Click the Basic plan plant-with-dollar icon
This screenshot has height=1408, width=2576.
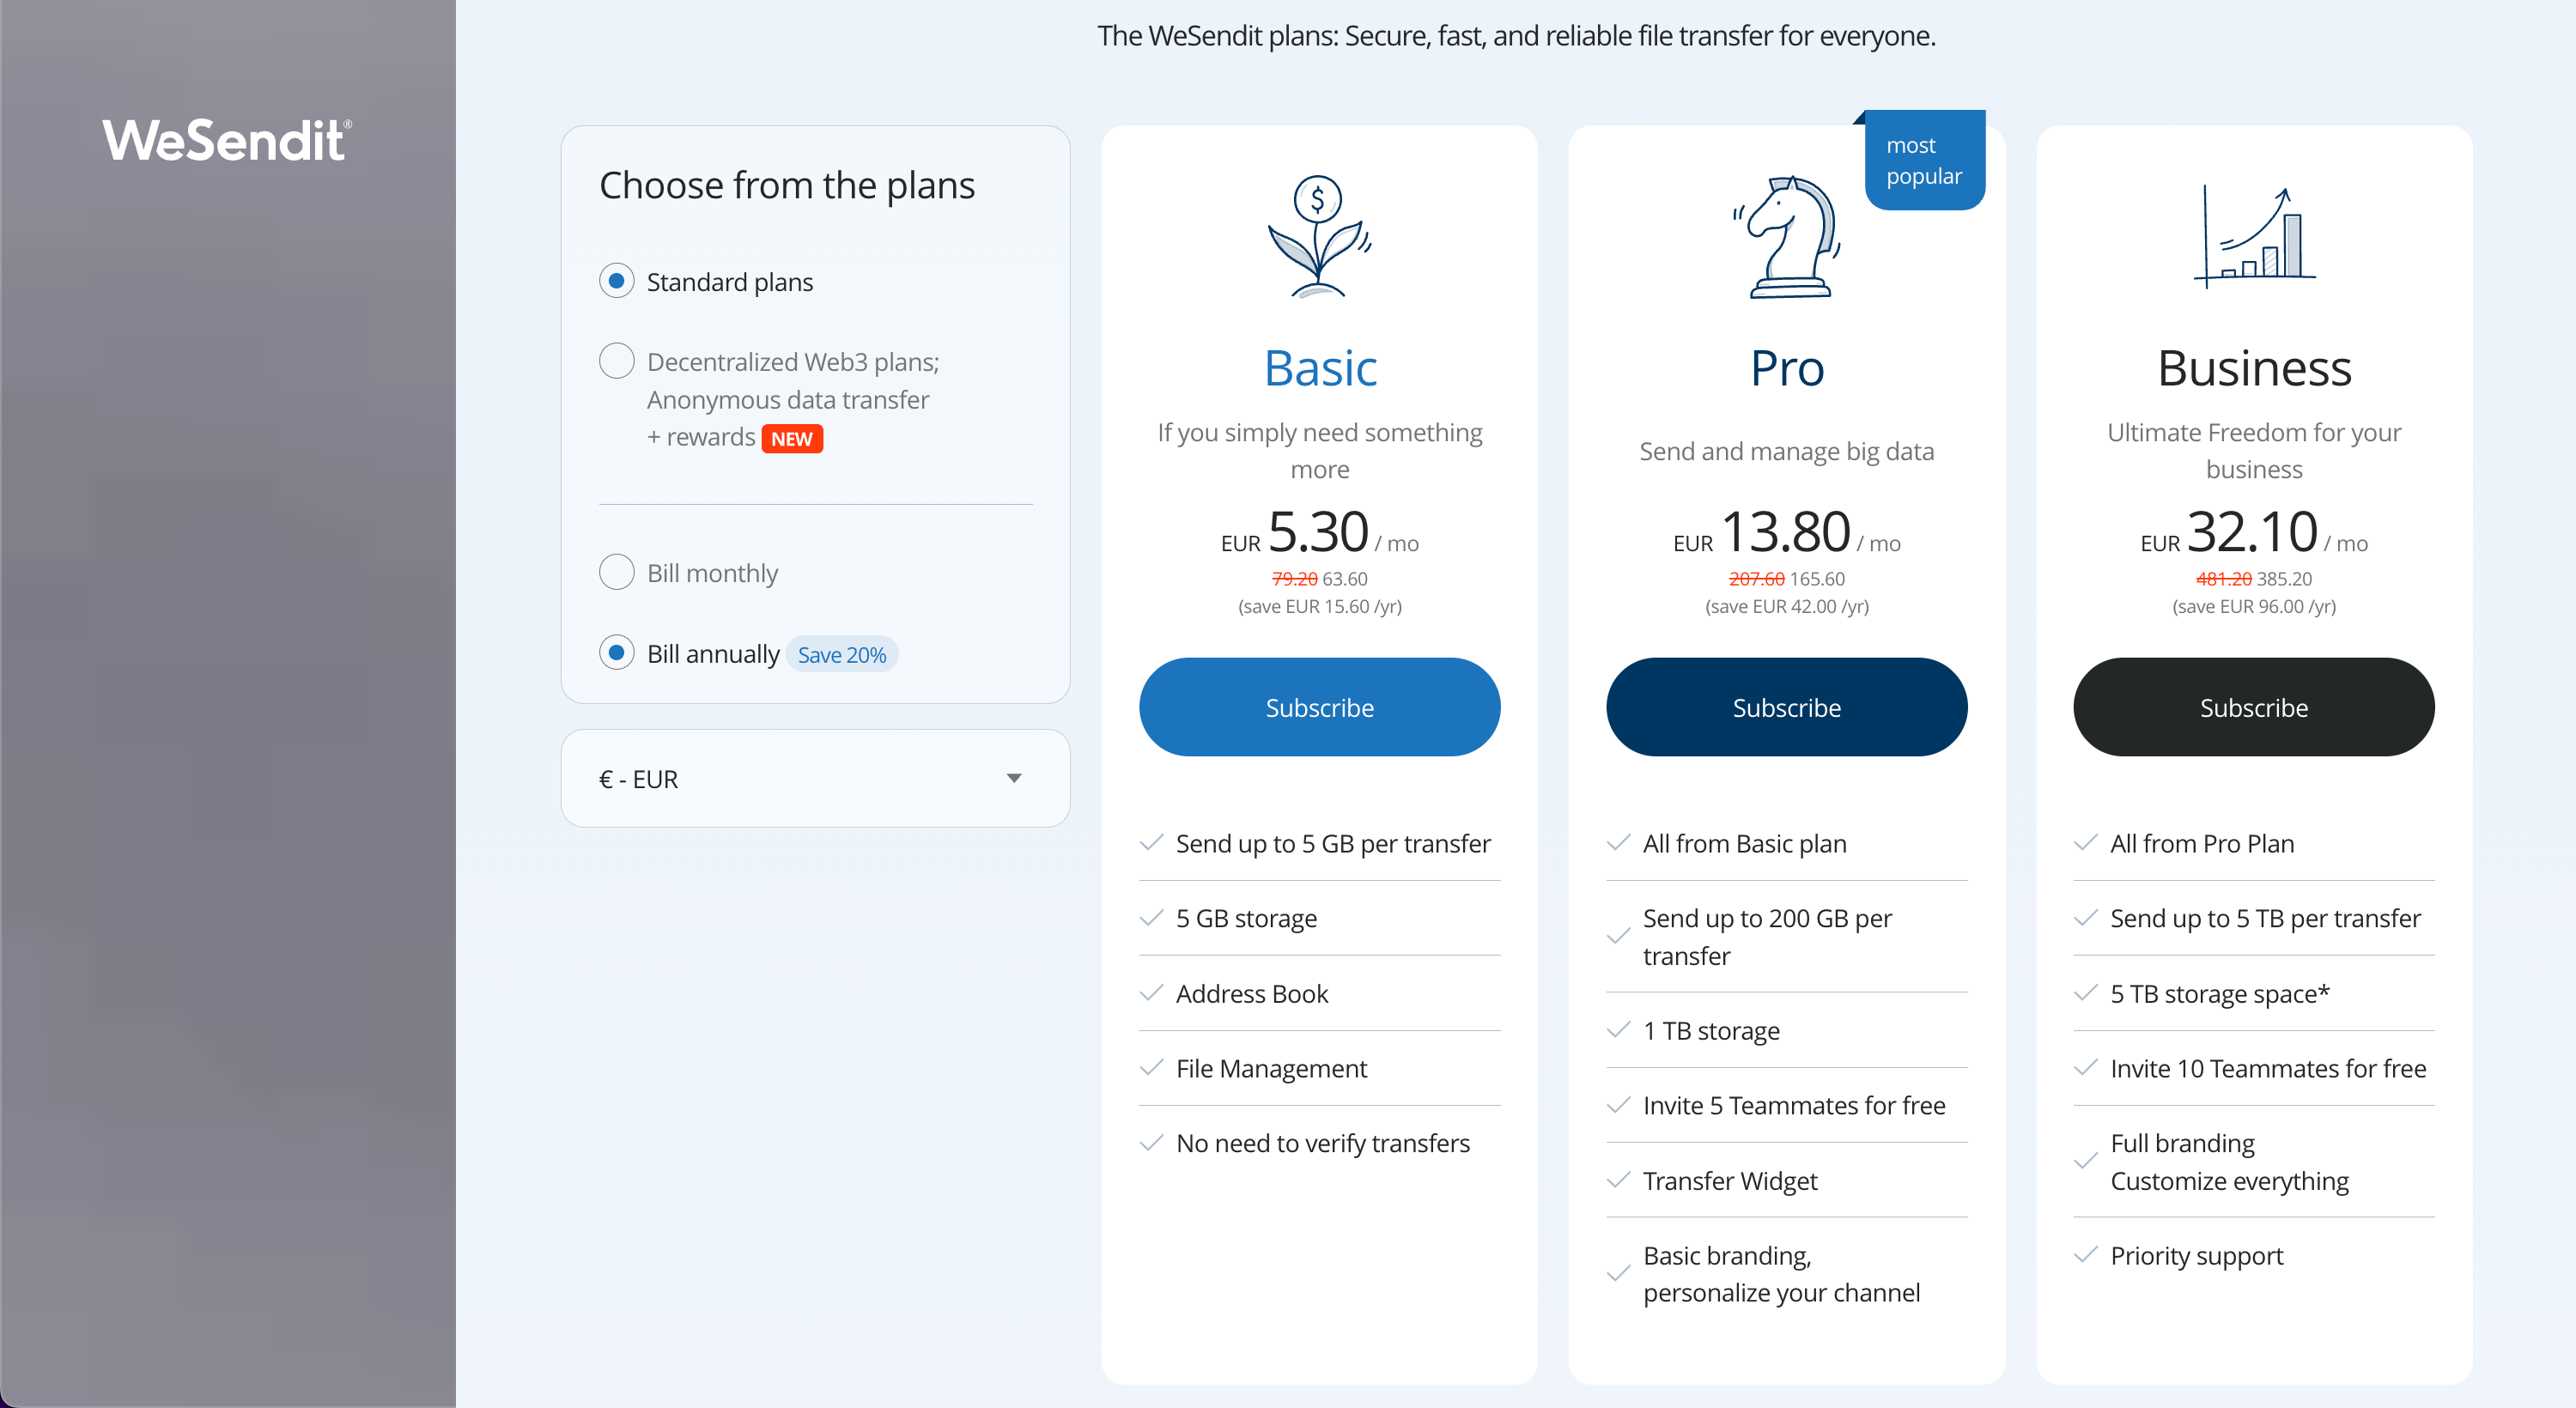1319,237
